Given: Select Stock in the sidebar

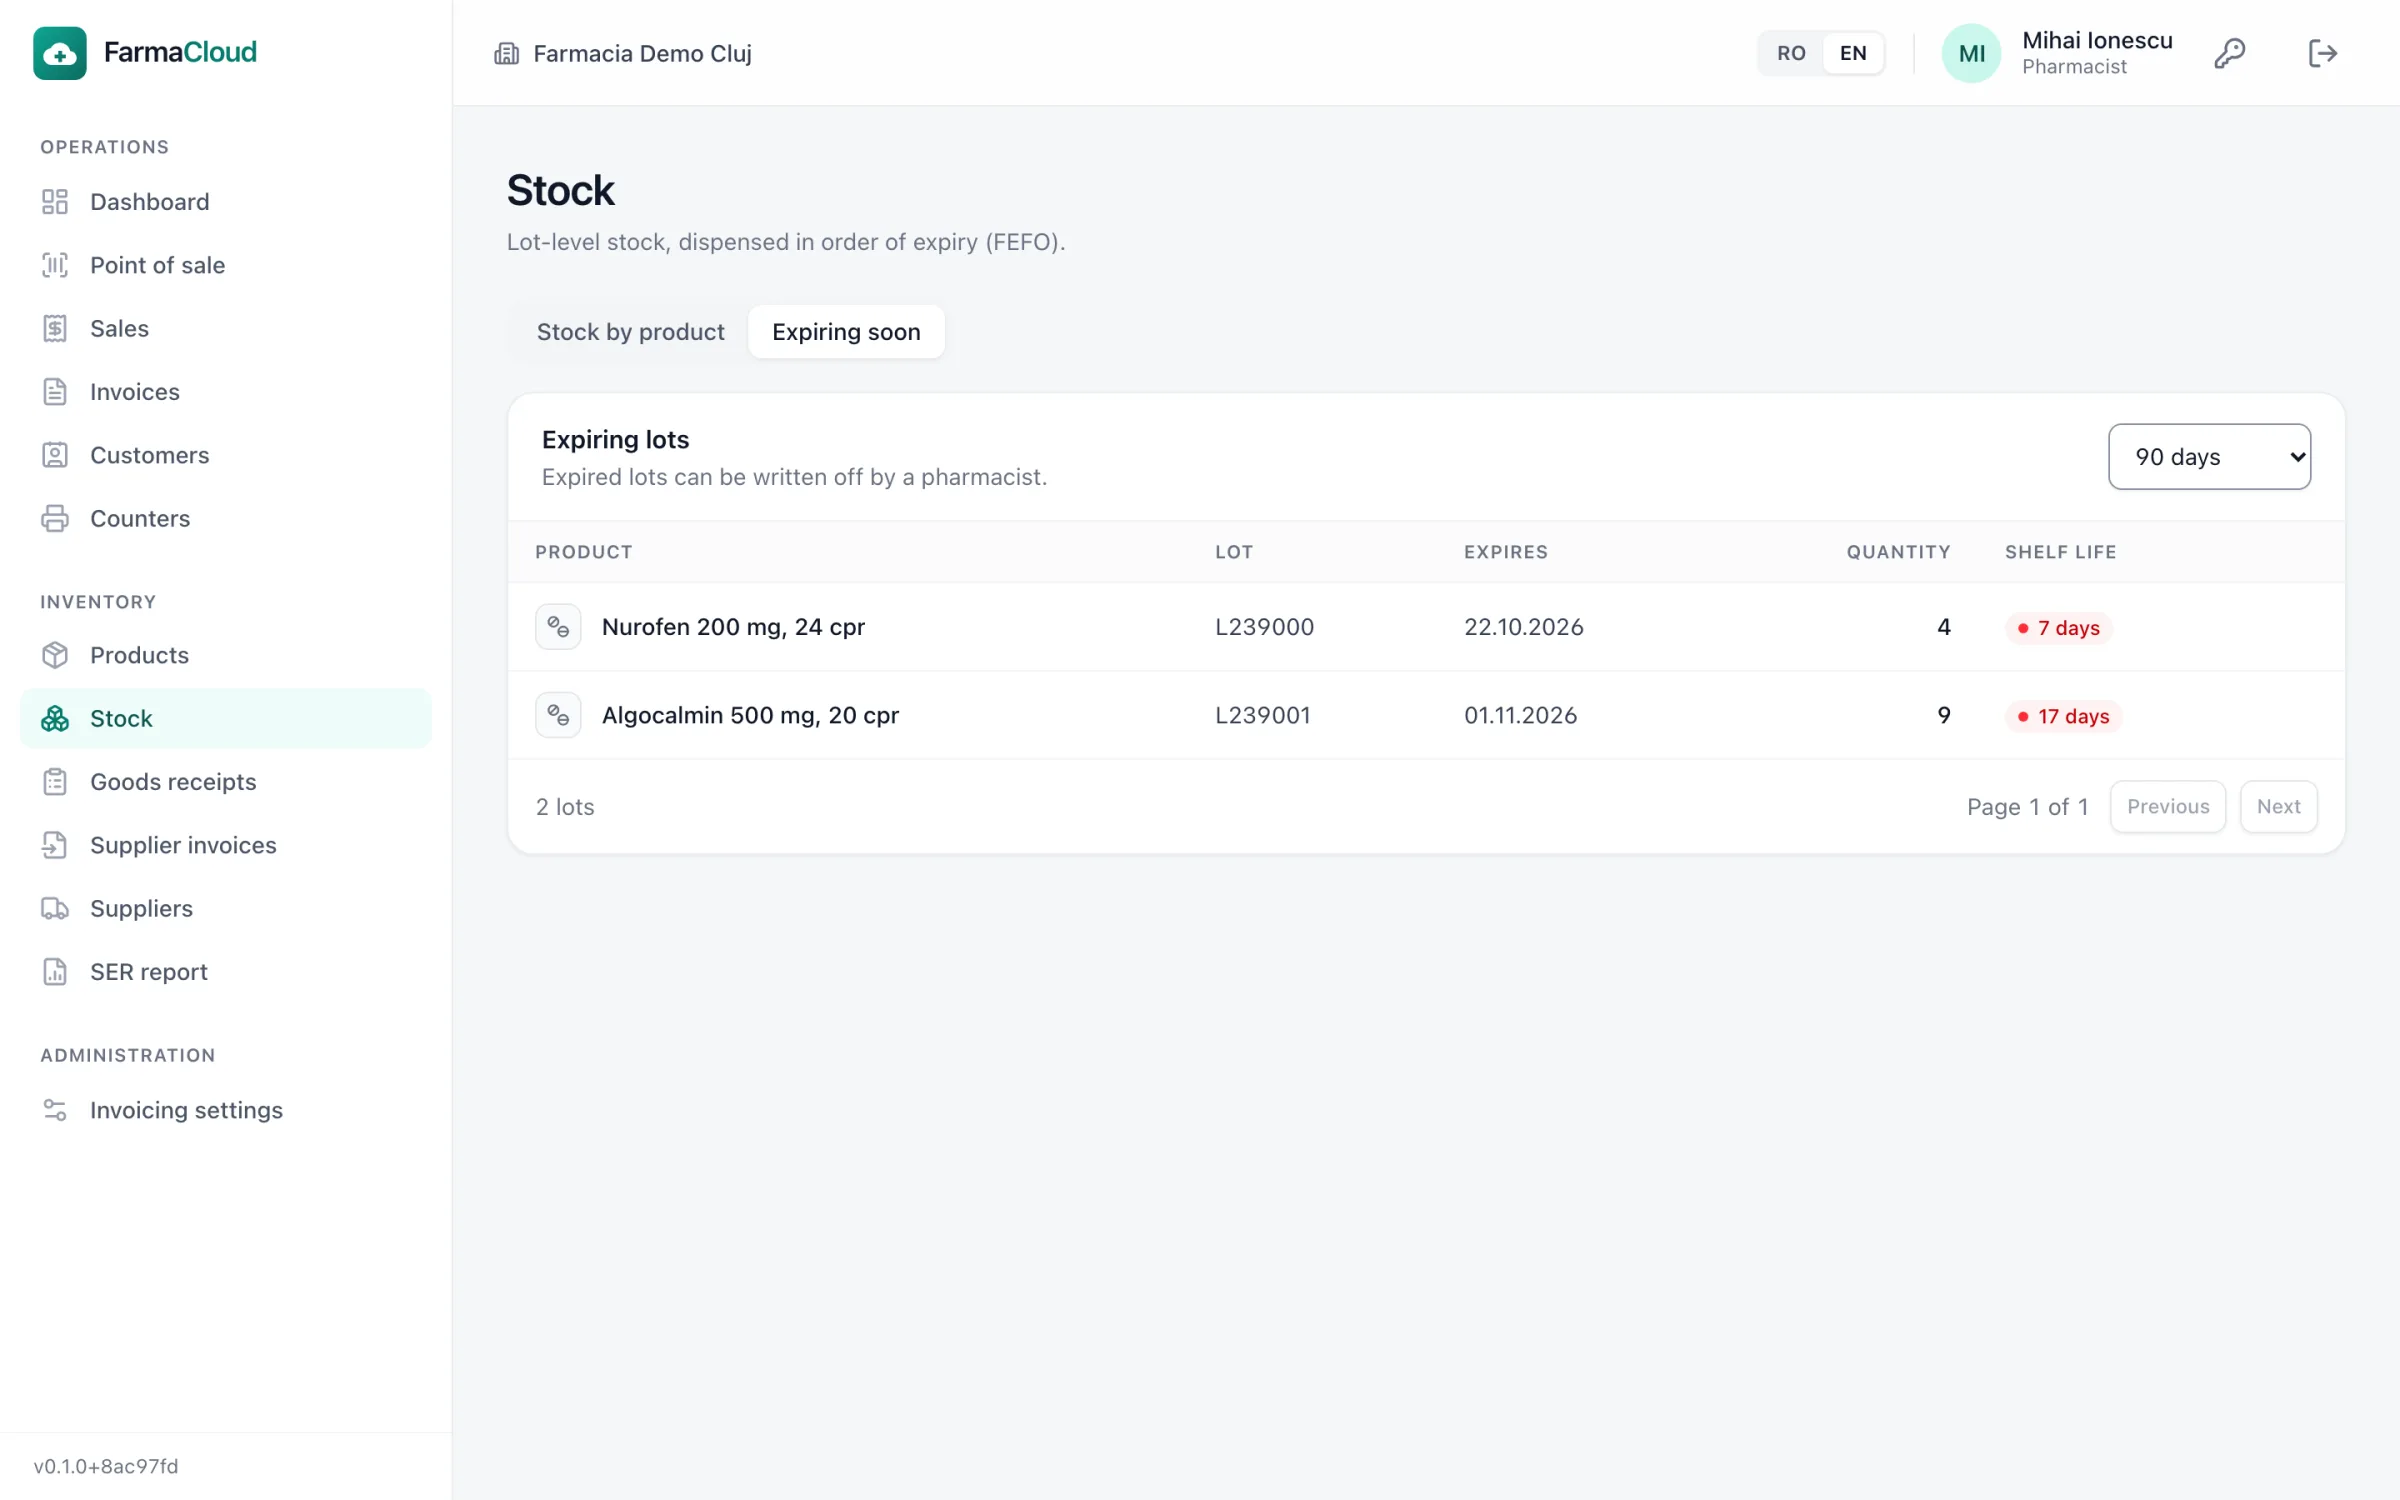Looking at the screenshot, I should pyautogui.click(x=226, y=718).
